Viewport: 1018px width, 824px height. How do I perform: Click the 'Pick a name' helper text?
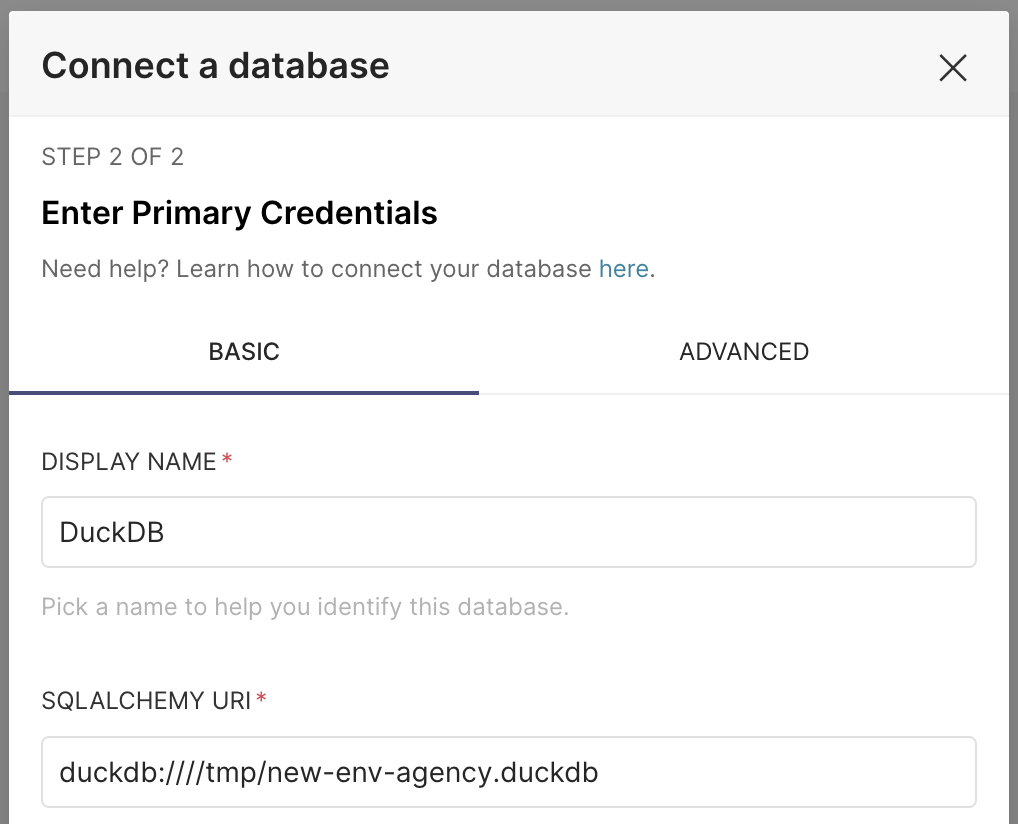click(305, 607)
